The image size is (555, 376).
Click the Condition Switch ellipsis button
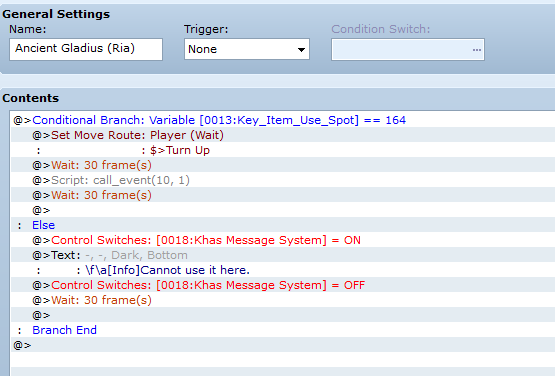coord(476,50)
